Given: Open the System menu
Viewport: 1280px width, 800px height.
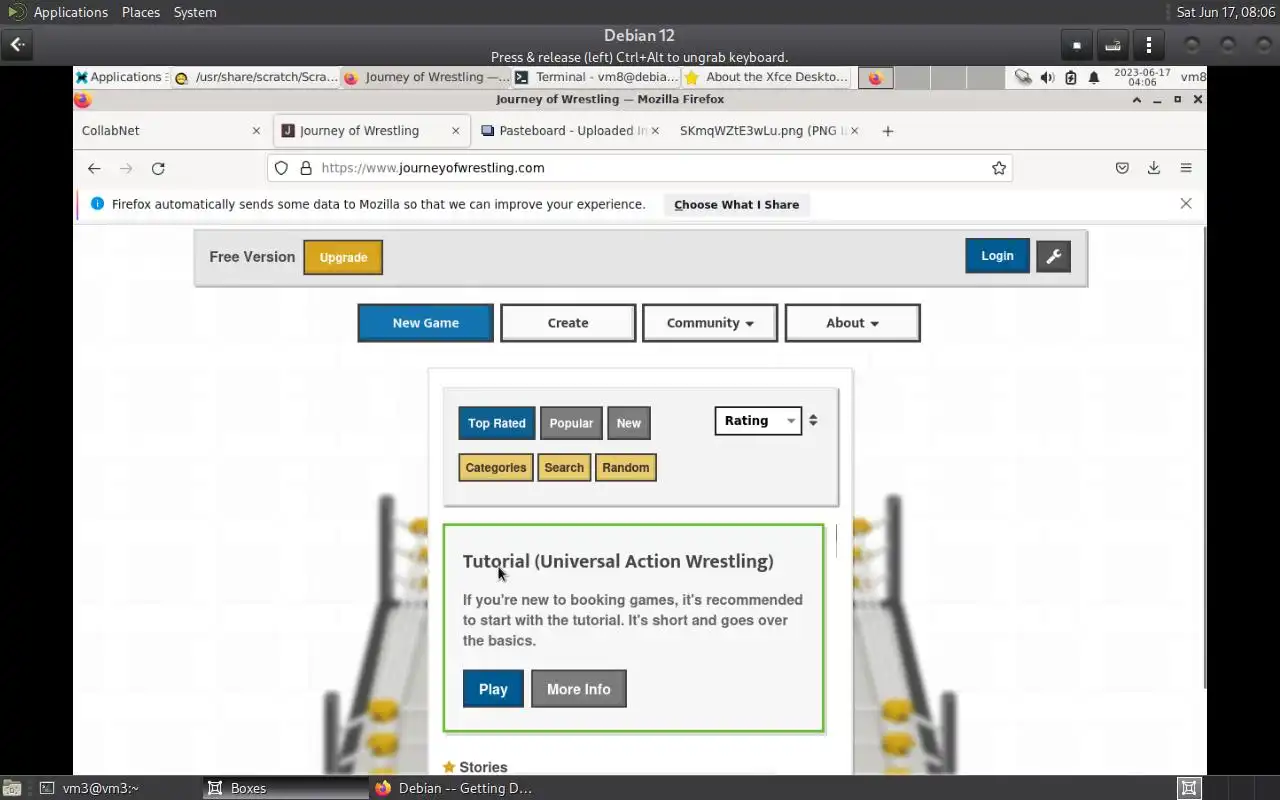Looking at the screenshot, I should pyautogui.click(x=195, y=12).
